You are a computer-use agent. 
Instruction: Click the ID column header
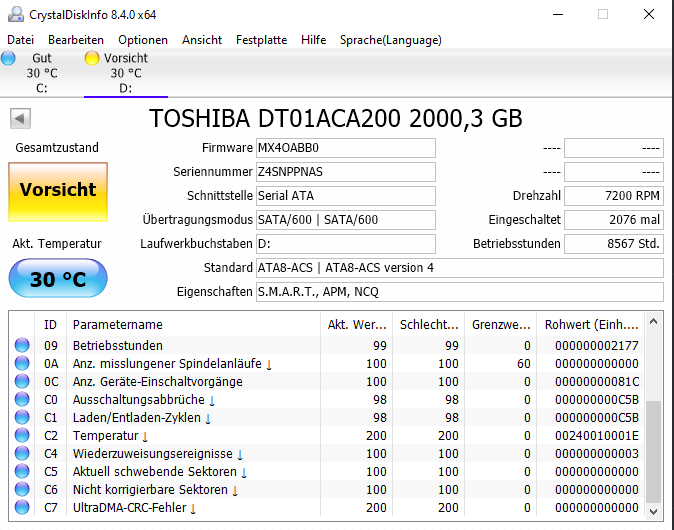[x=50, y=325]
